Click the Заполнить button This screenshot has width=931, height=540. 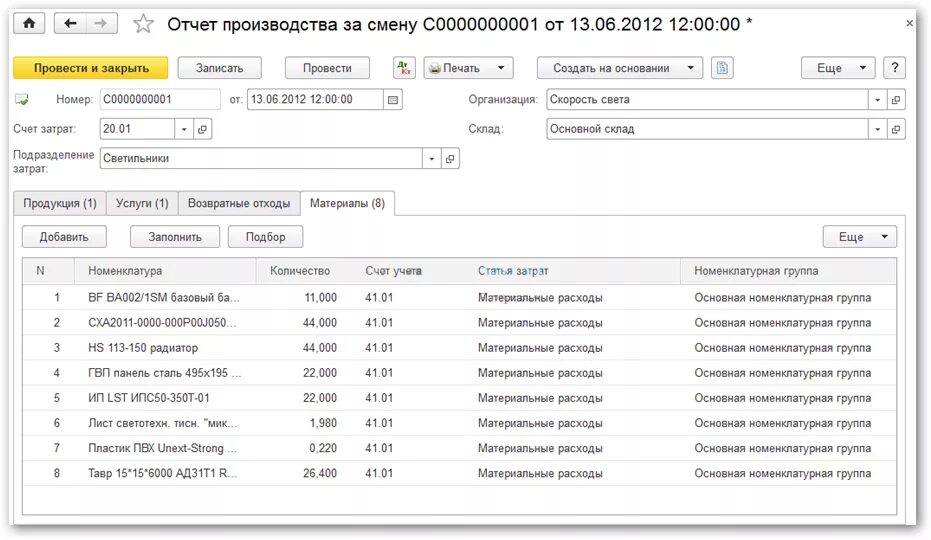[x=175, y=236]
